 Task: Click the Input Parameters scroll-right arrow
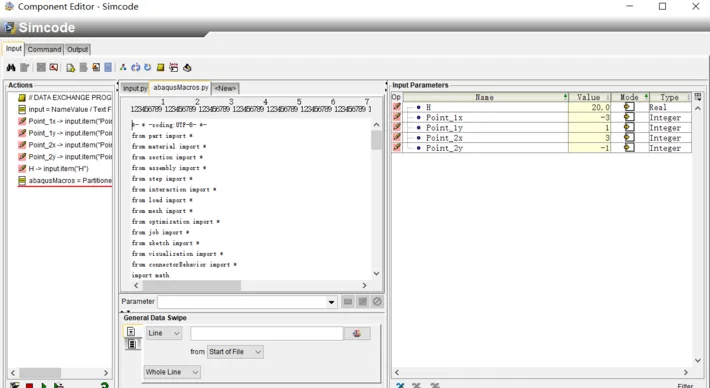[x=686, y=372]
